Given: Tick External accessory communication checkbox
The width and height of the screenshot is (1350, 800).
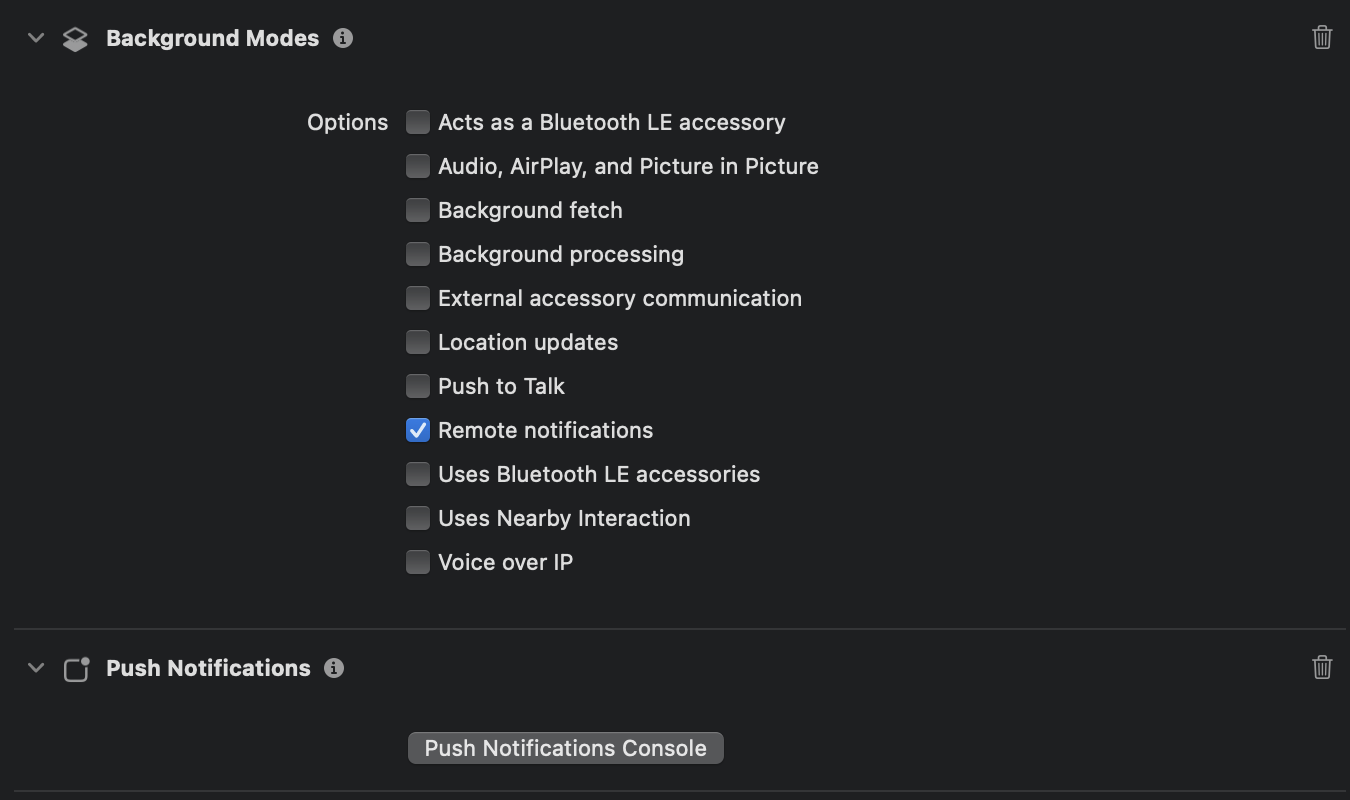Looking at the screenshot, I should pos(418,298).
